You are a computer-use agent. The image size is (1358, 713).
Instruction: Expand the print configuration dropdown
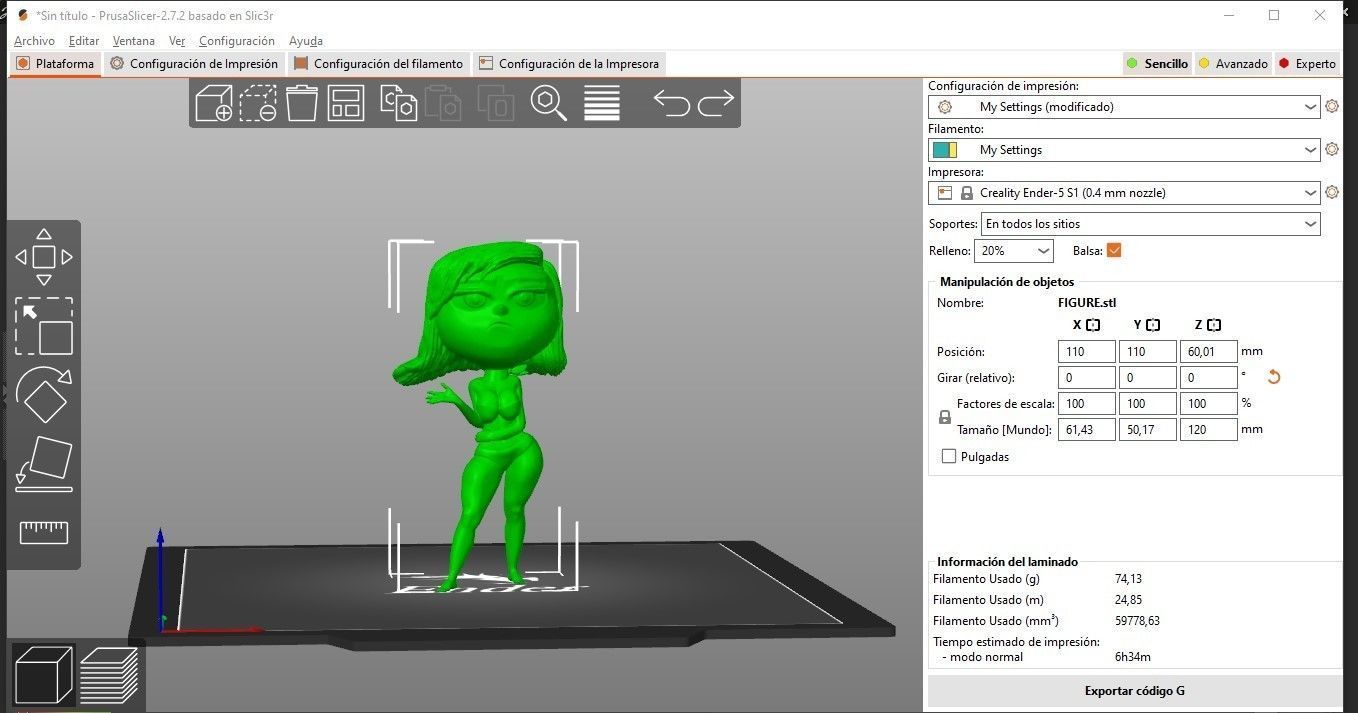1124,107
